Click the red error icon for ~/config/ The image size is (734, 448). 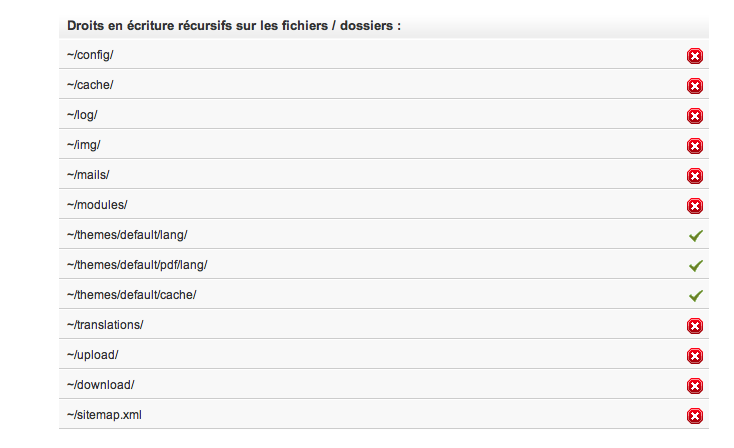click(695, 56)
